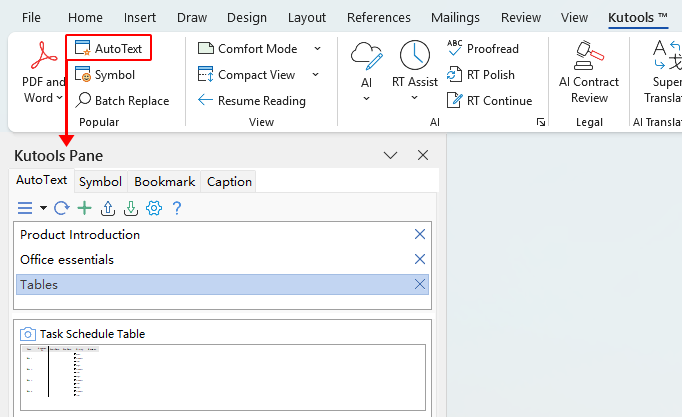Run RT Continue tool
682x417 pixels.
(489, 100)
